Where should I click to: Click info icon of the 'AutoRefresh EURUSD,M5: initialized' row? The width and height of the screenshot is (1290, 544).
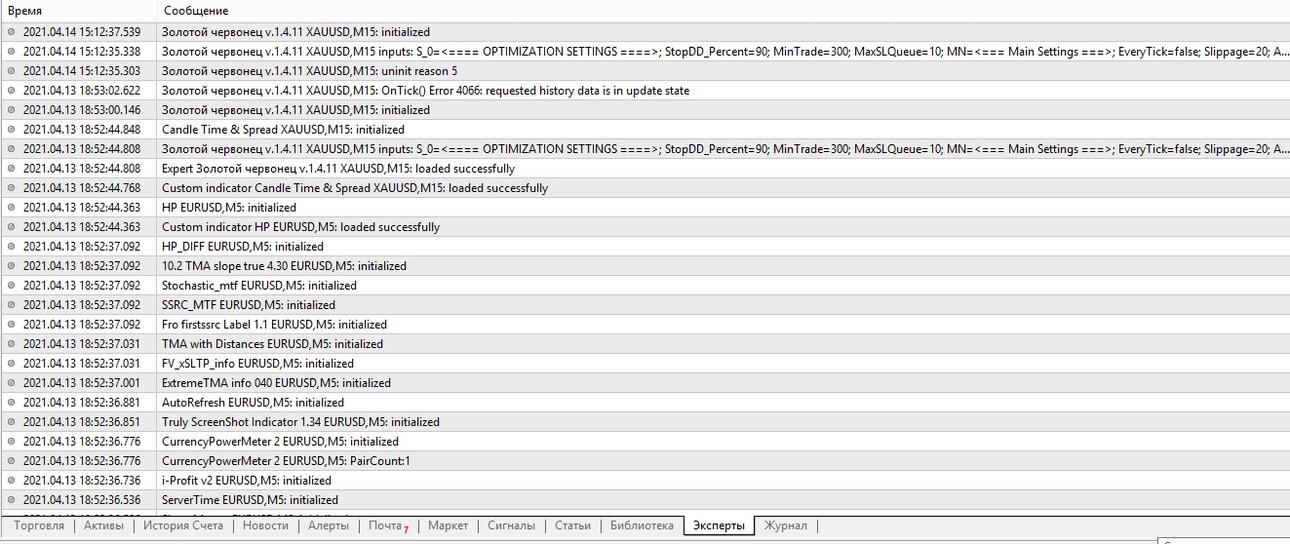coord(11,402)
